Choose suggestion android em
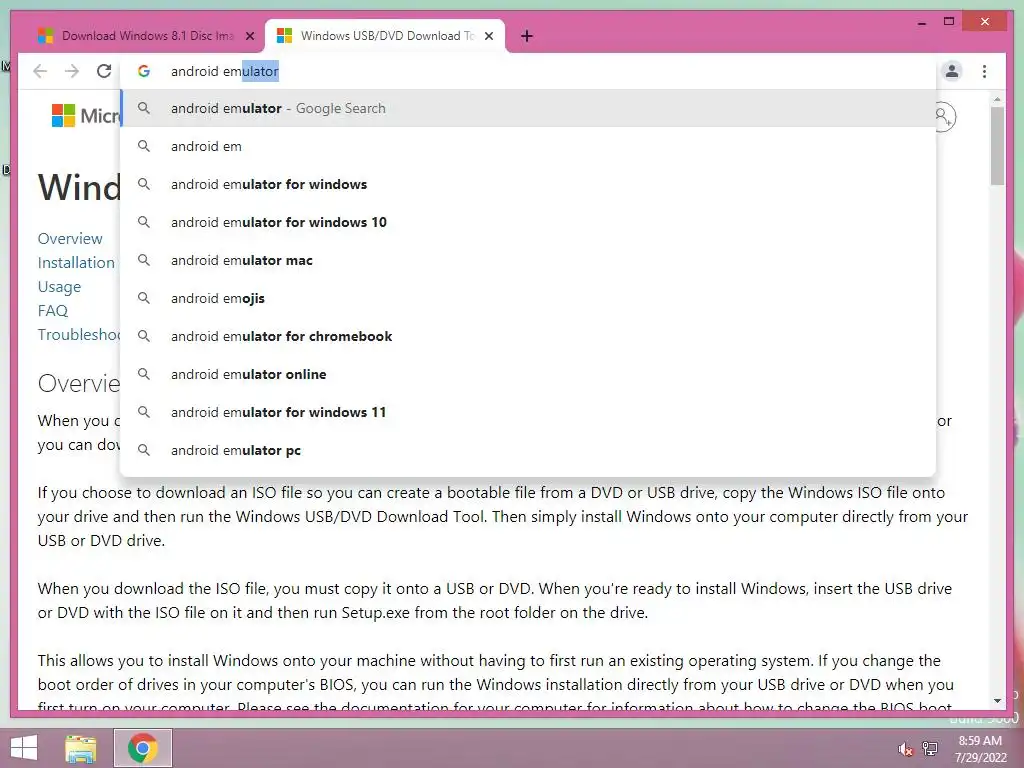Screen dimensions: 1024x768 click(x=528, y=146)
